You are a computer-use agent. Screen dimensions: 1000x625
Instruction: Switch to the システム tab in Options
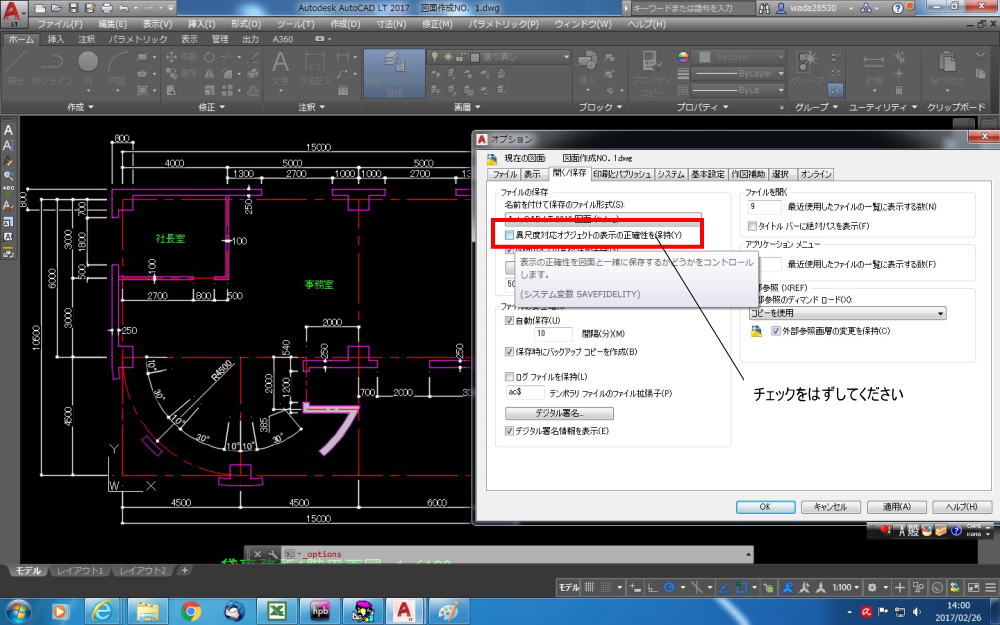click(x=671, y=174)
